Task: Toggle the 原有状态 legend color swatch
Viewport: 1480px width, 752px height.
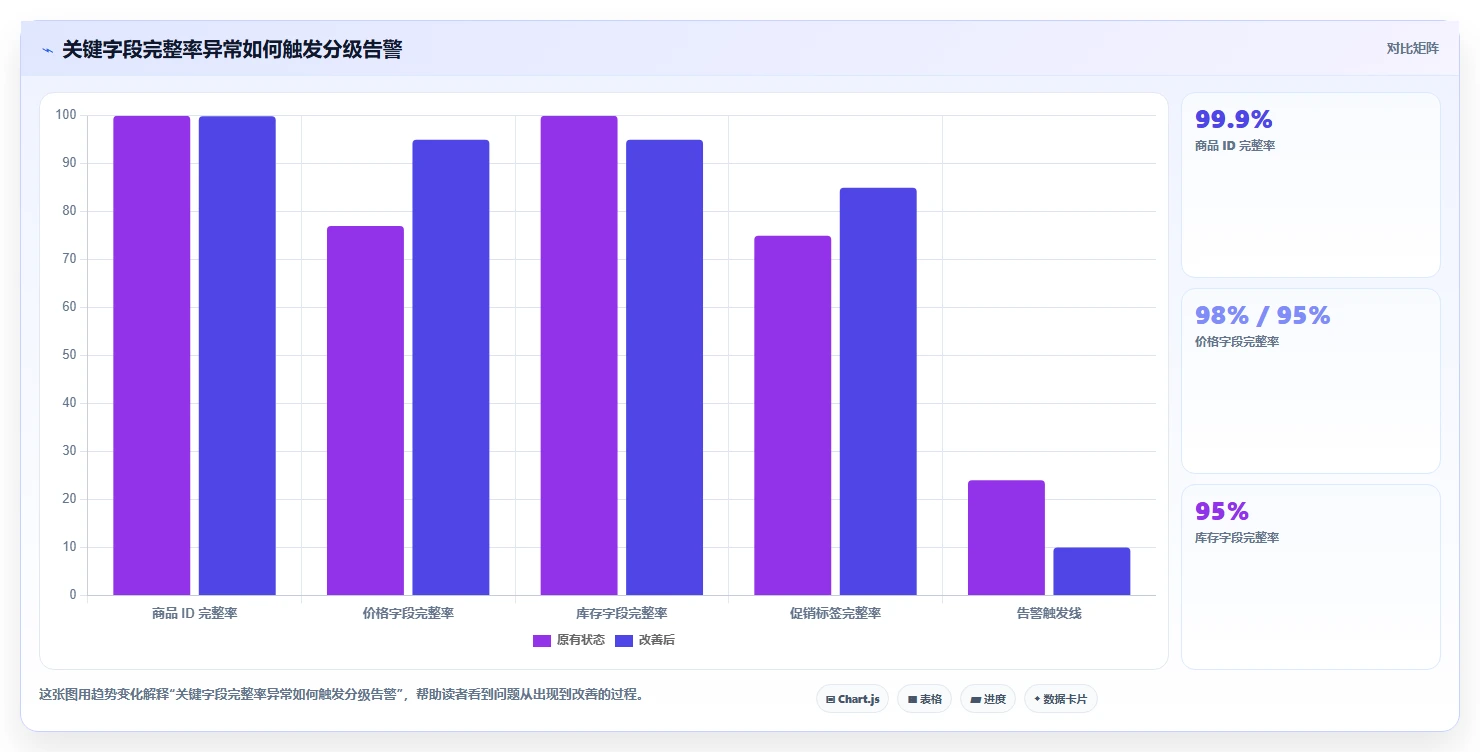Action: 542,640
